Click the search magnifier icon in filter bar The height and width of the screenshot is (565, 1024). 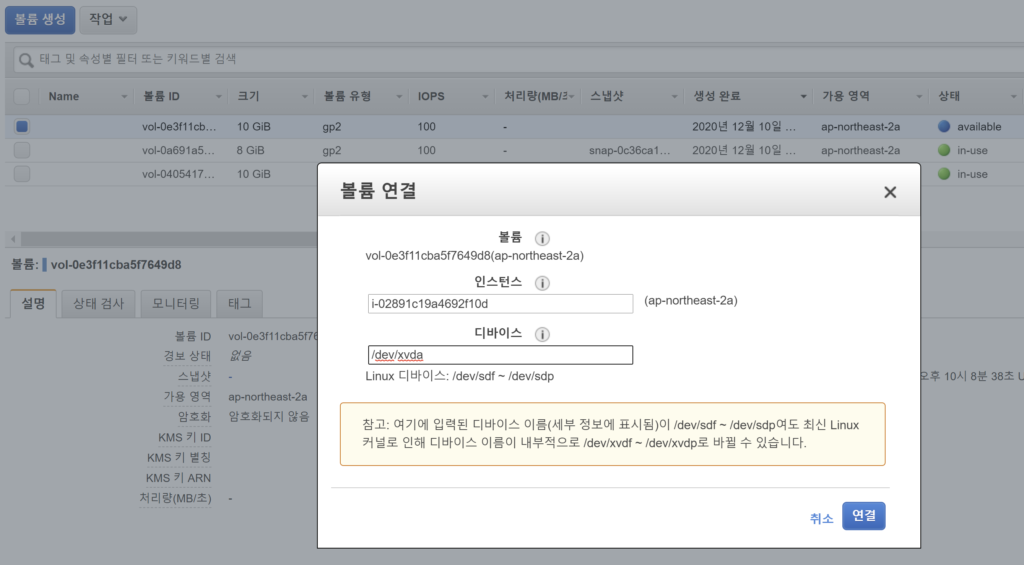[x=27, y=60]
